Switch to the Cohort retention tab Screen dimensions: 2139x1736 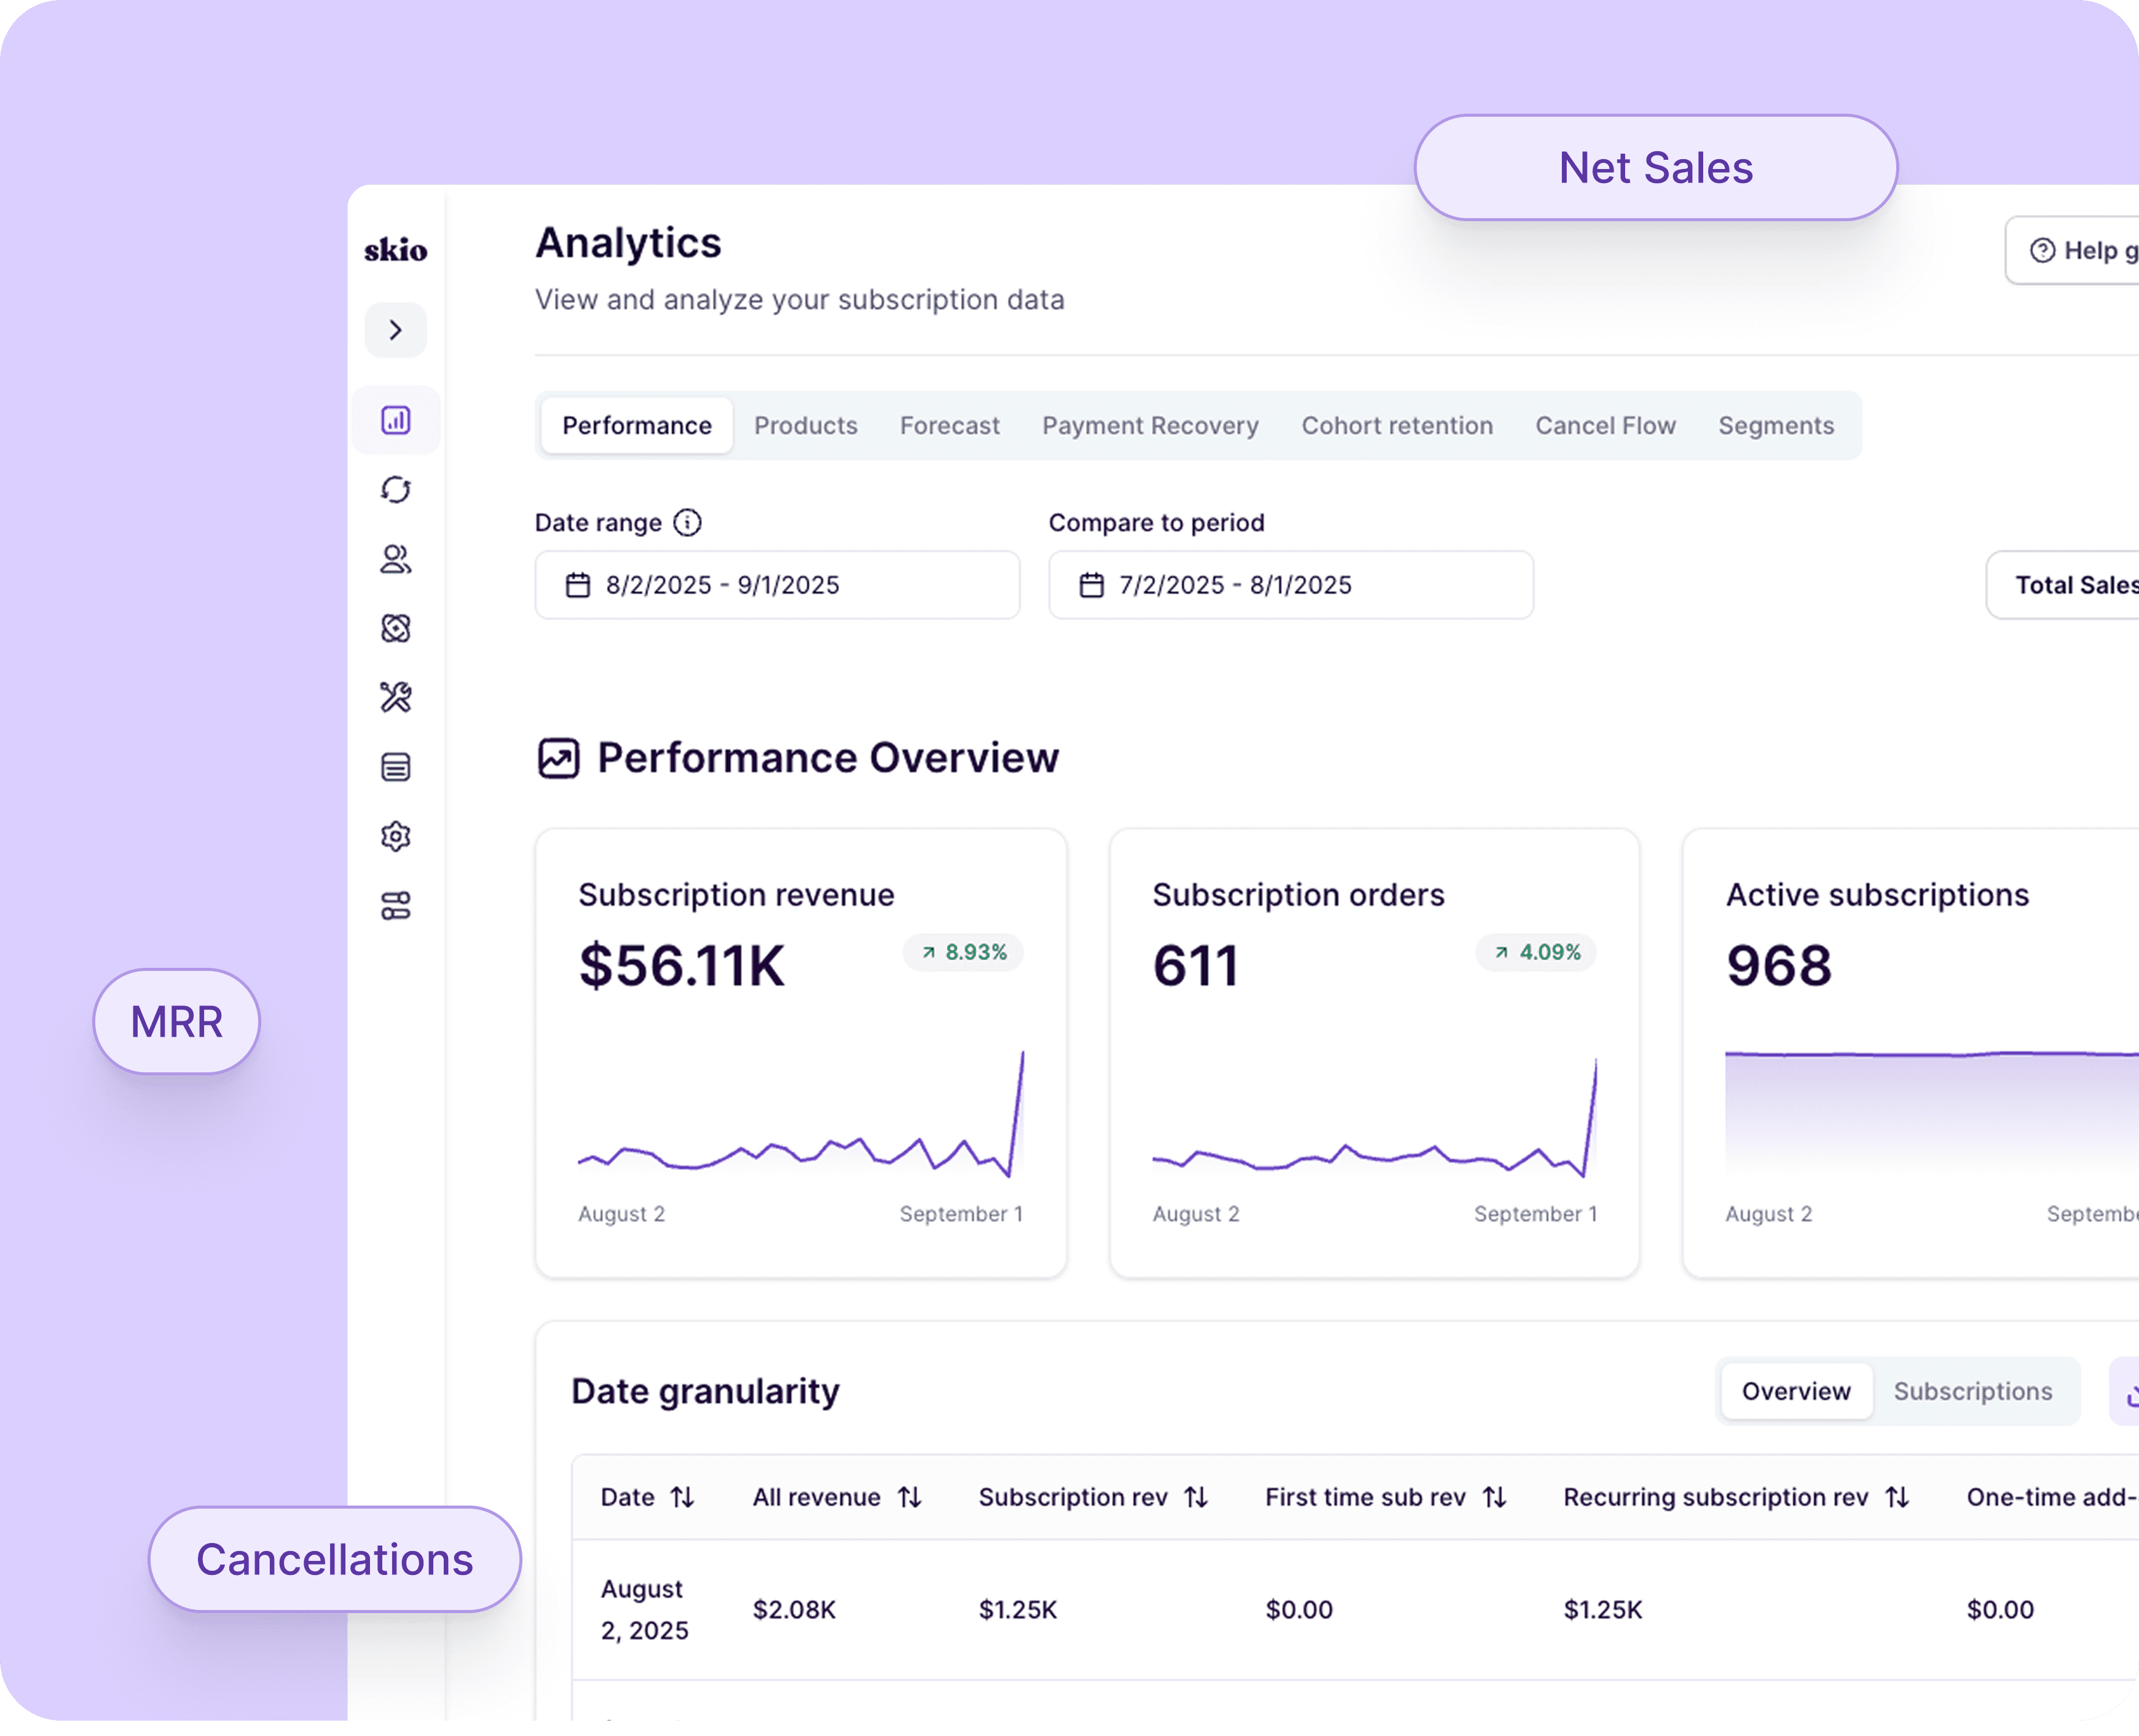click(x=1396, y=426)
